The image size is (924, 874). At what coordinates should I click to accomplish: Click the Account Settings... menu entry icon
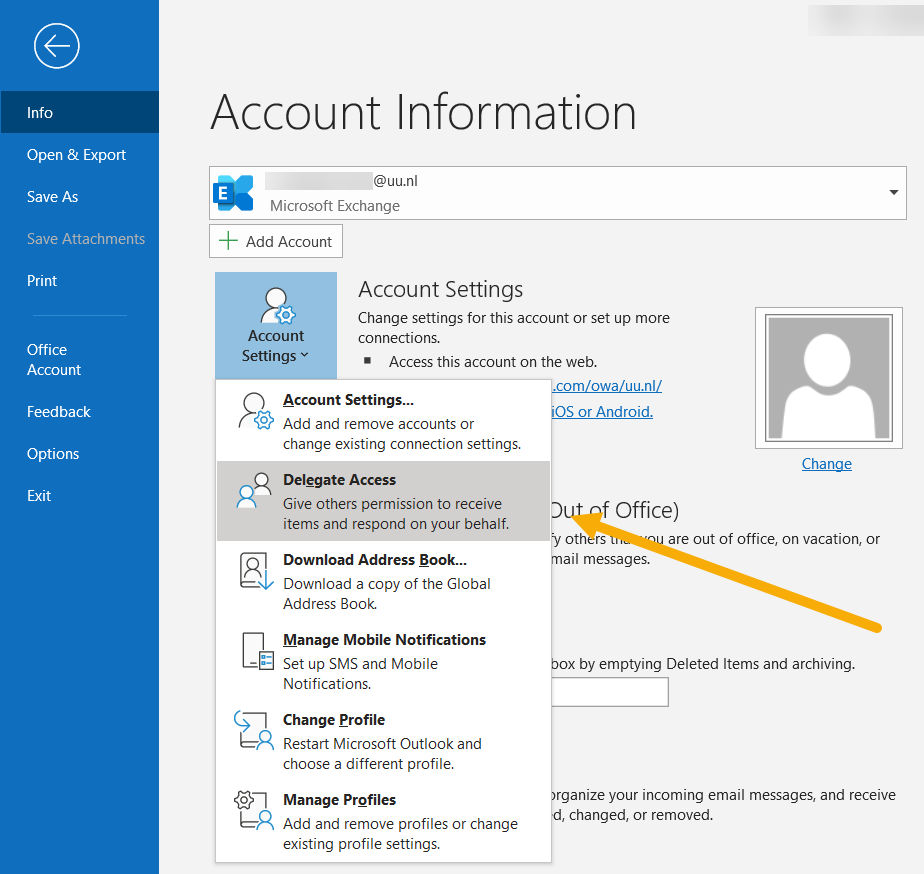256,411
